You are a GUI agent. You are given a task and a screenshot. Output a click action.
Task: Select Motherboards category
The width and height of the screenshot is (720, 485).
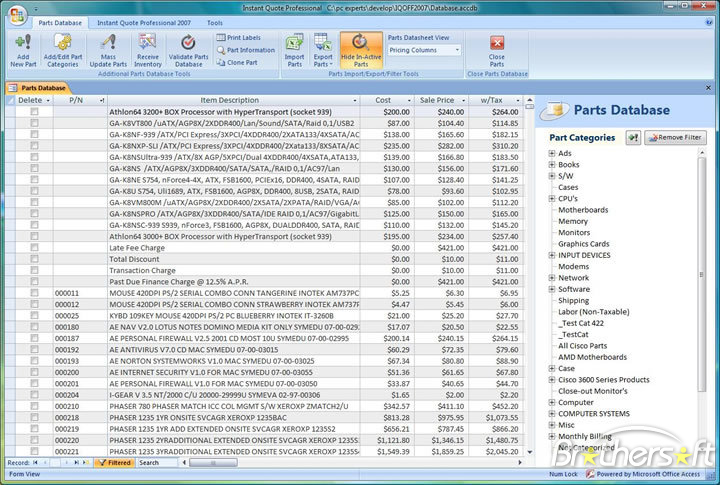point(583,210)
